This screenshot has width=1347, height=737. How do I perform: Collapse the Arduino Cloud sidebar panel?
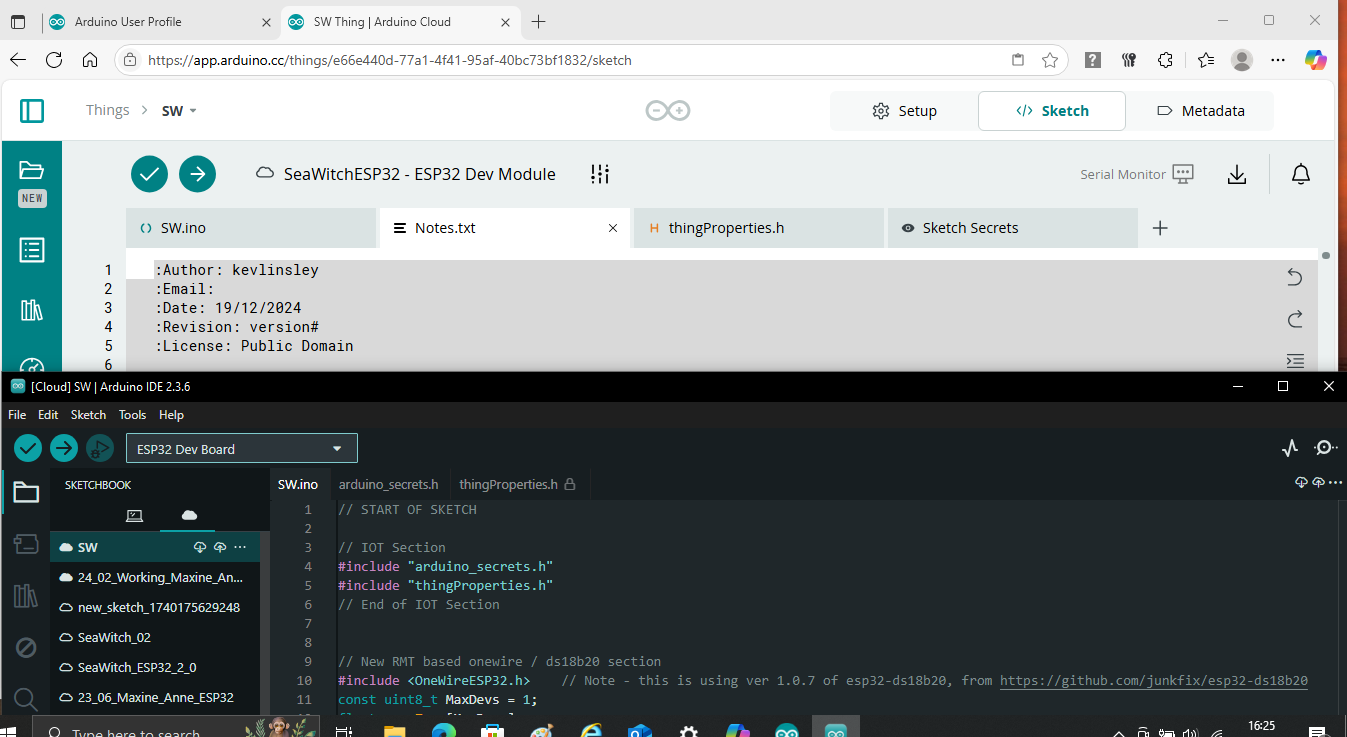(x=32, y=110)
